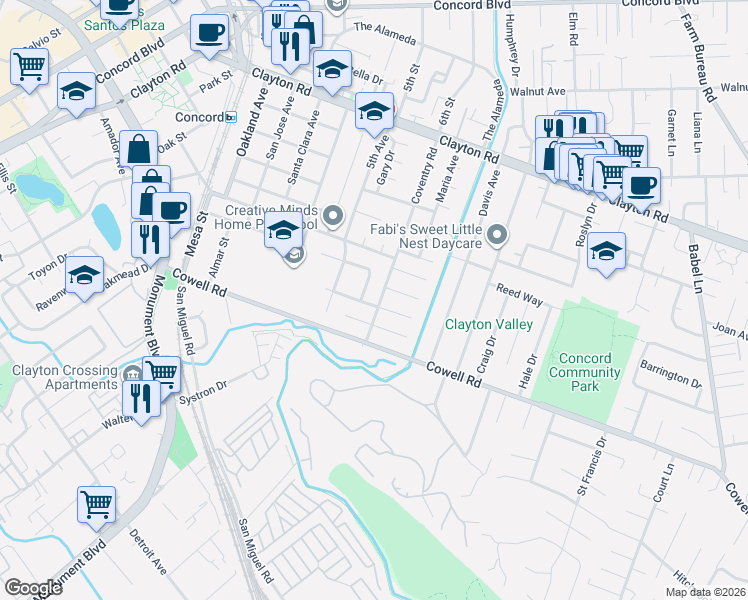Click the Humphrey Dr street label
This screenshot has height=600, width=748.
[x=511, y=45]
